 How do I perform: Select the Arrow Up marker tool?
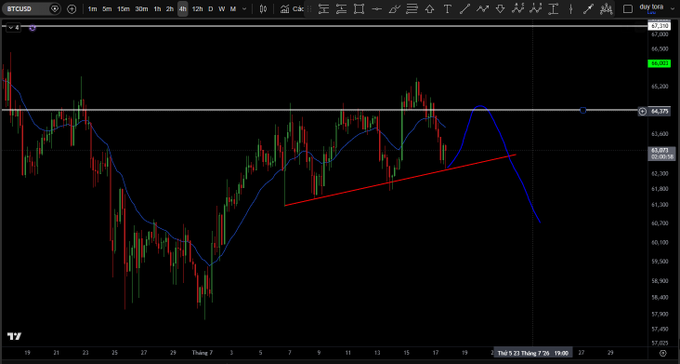429,9
